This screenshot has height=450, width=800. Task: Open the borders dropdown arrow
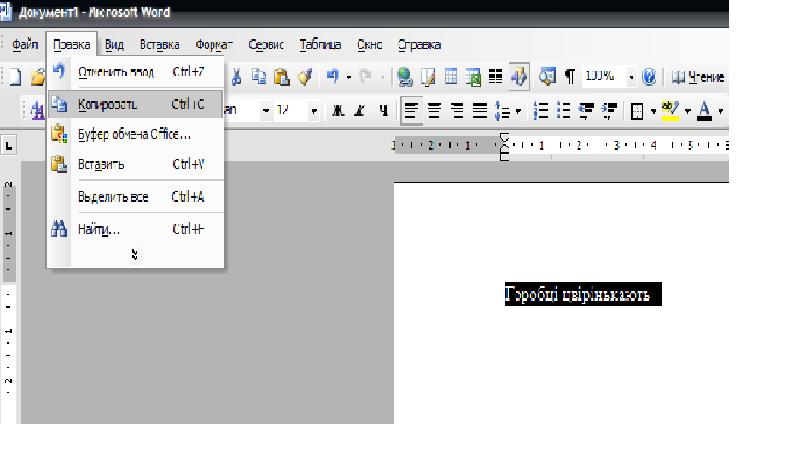click(653, 111)
